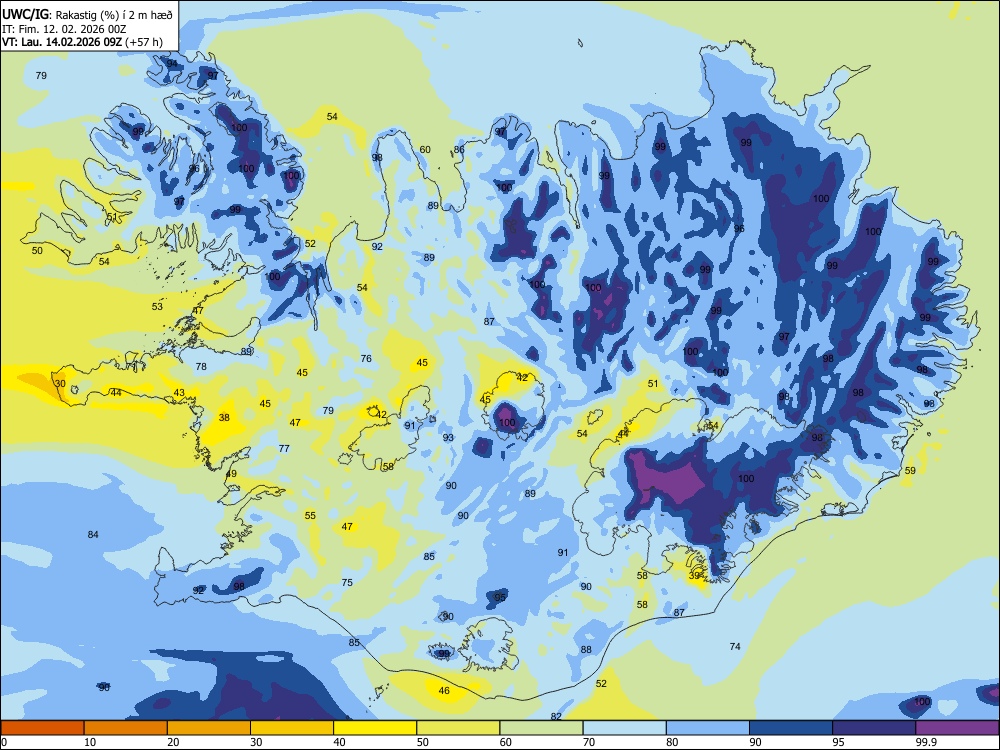The width and height of the screenshot is (1000, 750).
Task: Click the map value '88' in the south
Action: point(586,650)
